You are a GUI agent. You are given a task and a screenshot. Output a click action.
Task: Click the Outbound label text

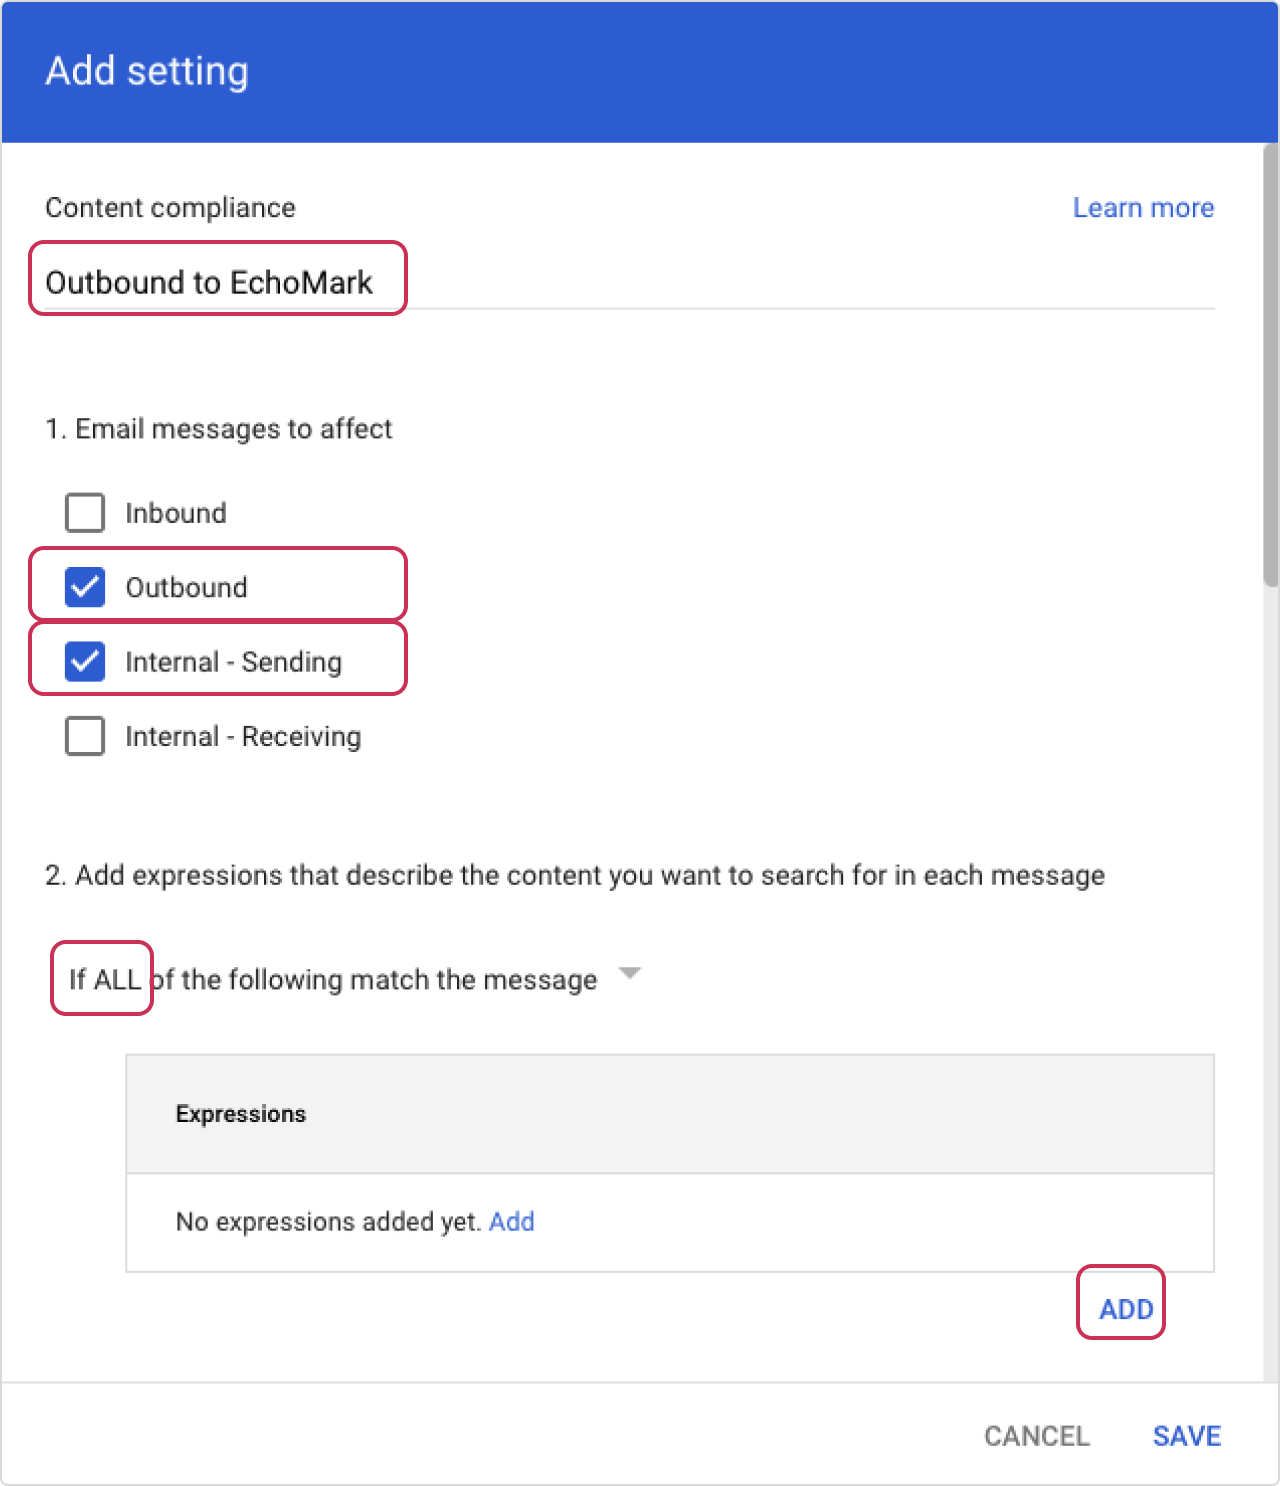[x=186, y=587]
